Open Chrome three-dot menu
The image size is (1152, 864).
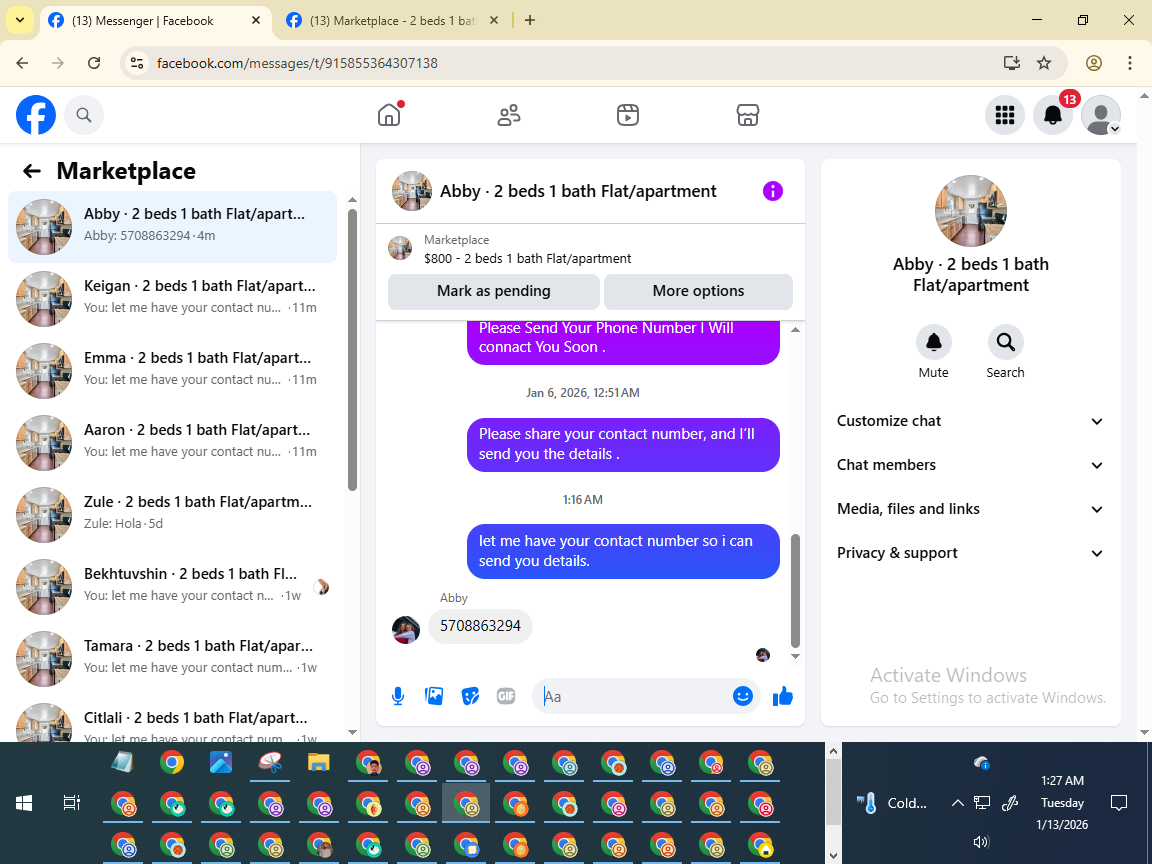coord(1130,63)
